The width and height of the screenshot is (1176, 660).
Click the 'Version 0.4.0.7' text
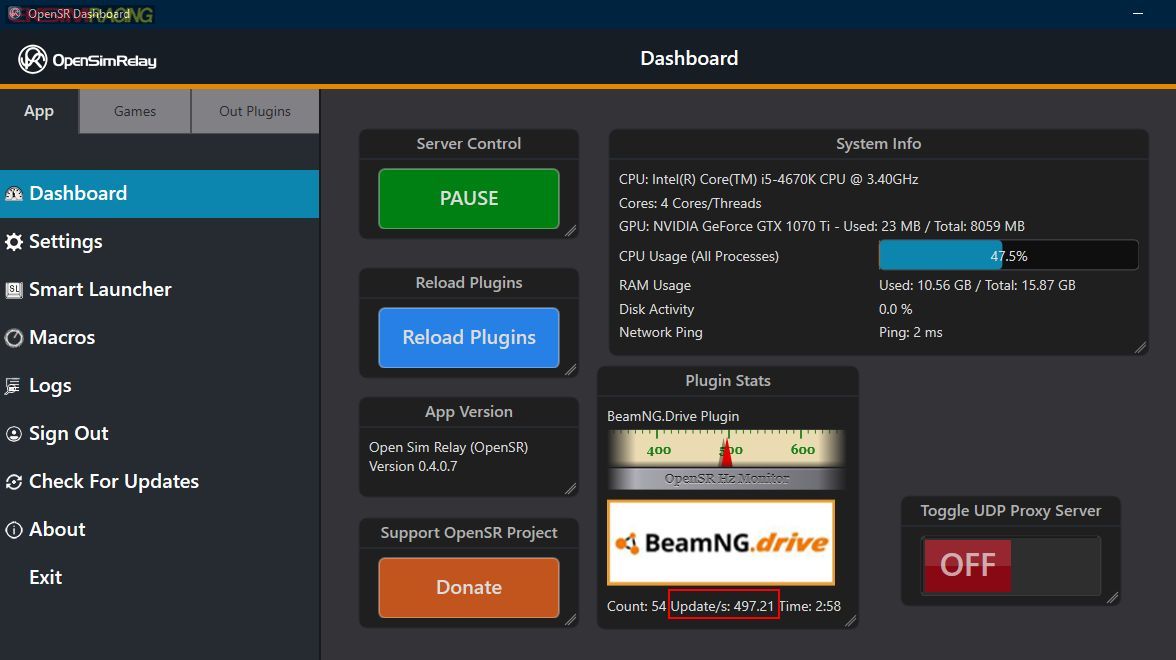point(412,466)
